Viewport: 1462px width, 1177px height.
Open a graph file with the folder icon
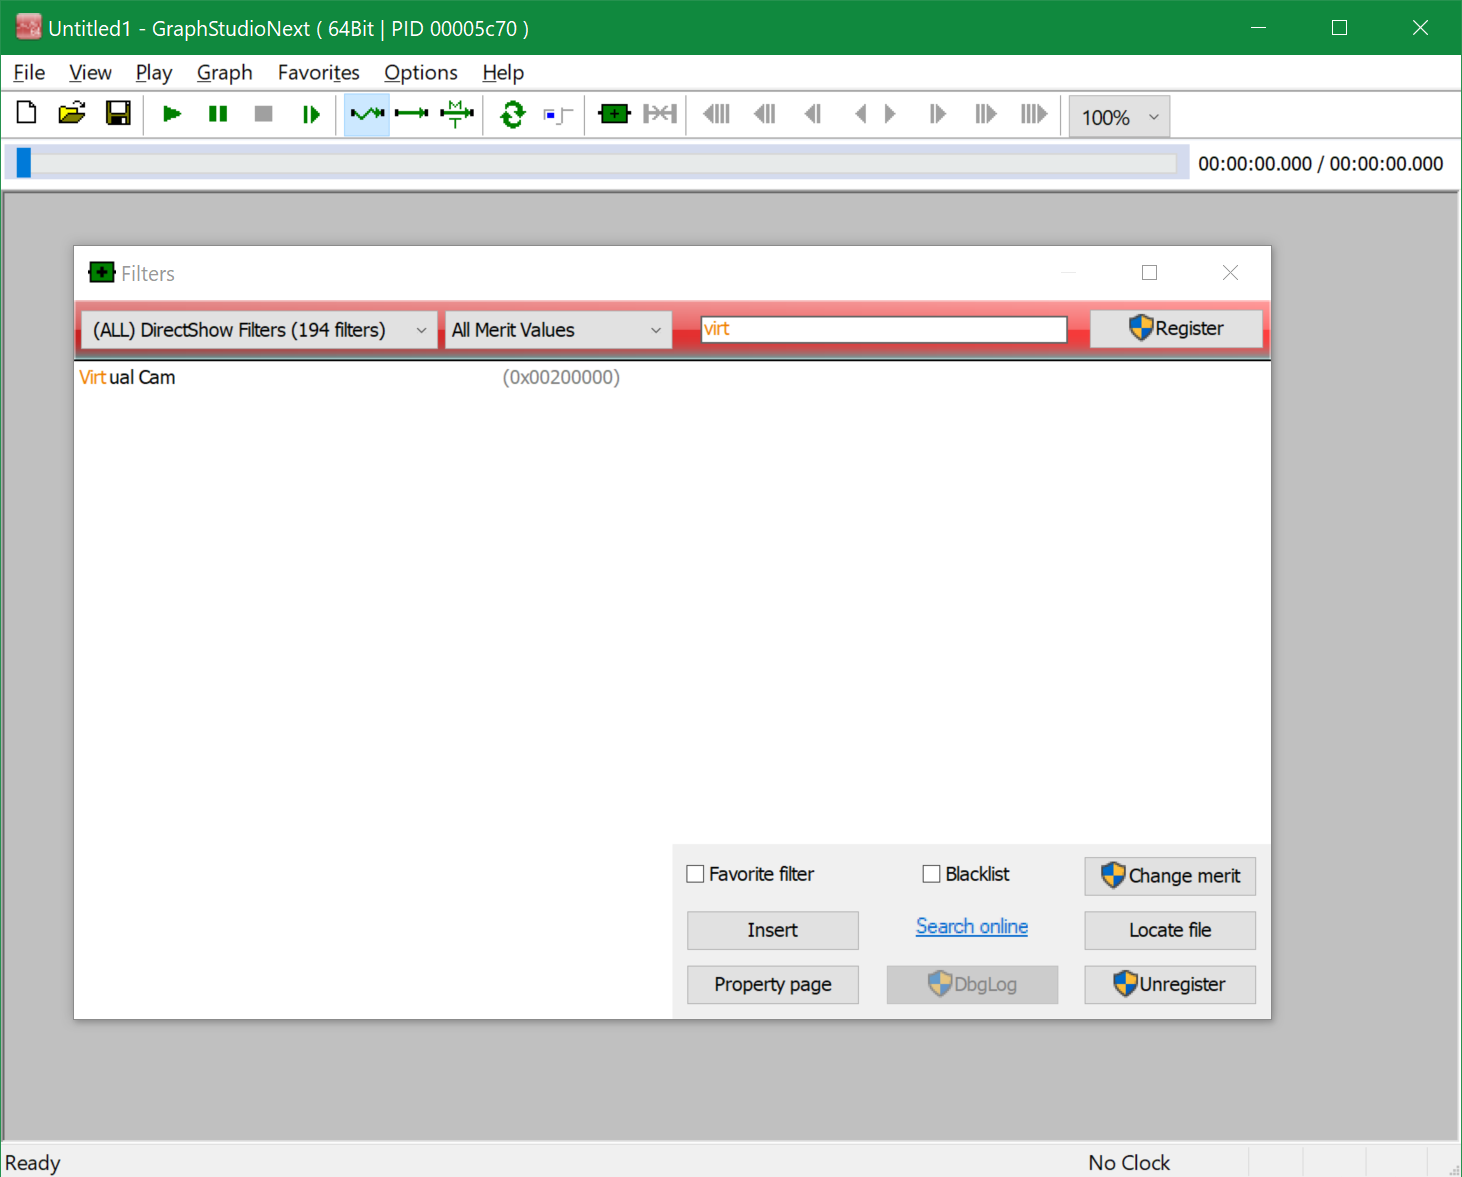[x=72, y=114]
